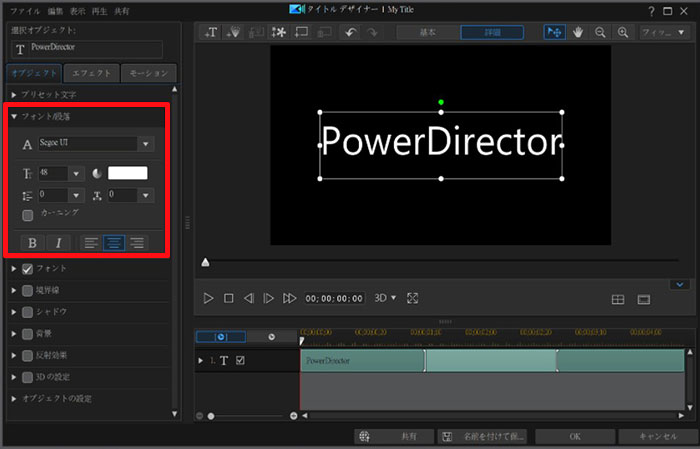Viewport: 700px width, 449px height.
Task: Center-align the text
Action: coord(114,243)
